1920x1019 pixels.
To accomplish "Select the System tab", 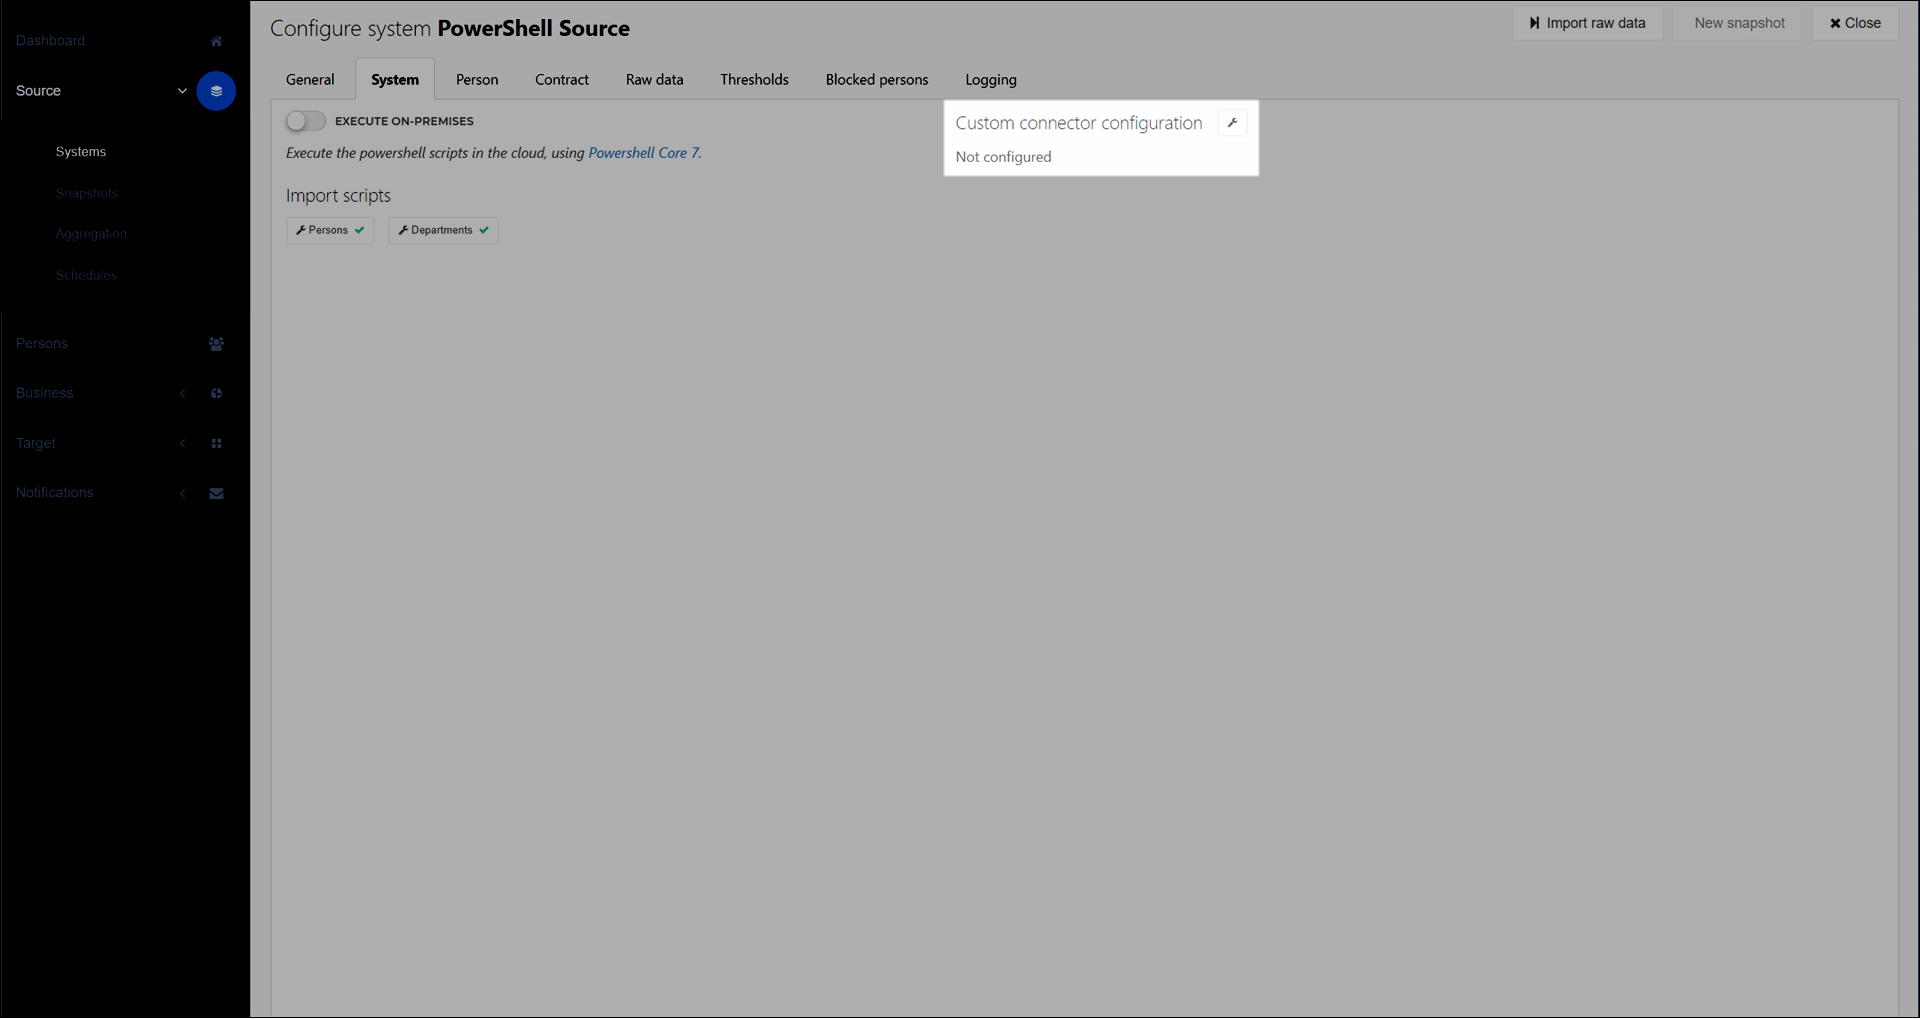I will 395,80.
